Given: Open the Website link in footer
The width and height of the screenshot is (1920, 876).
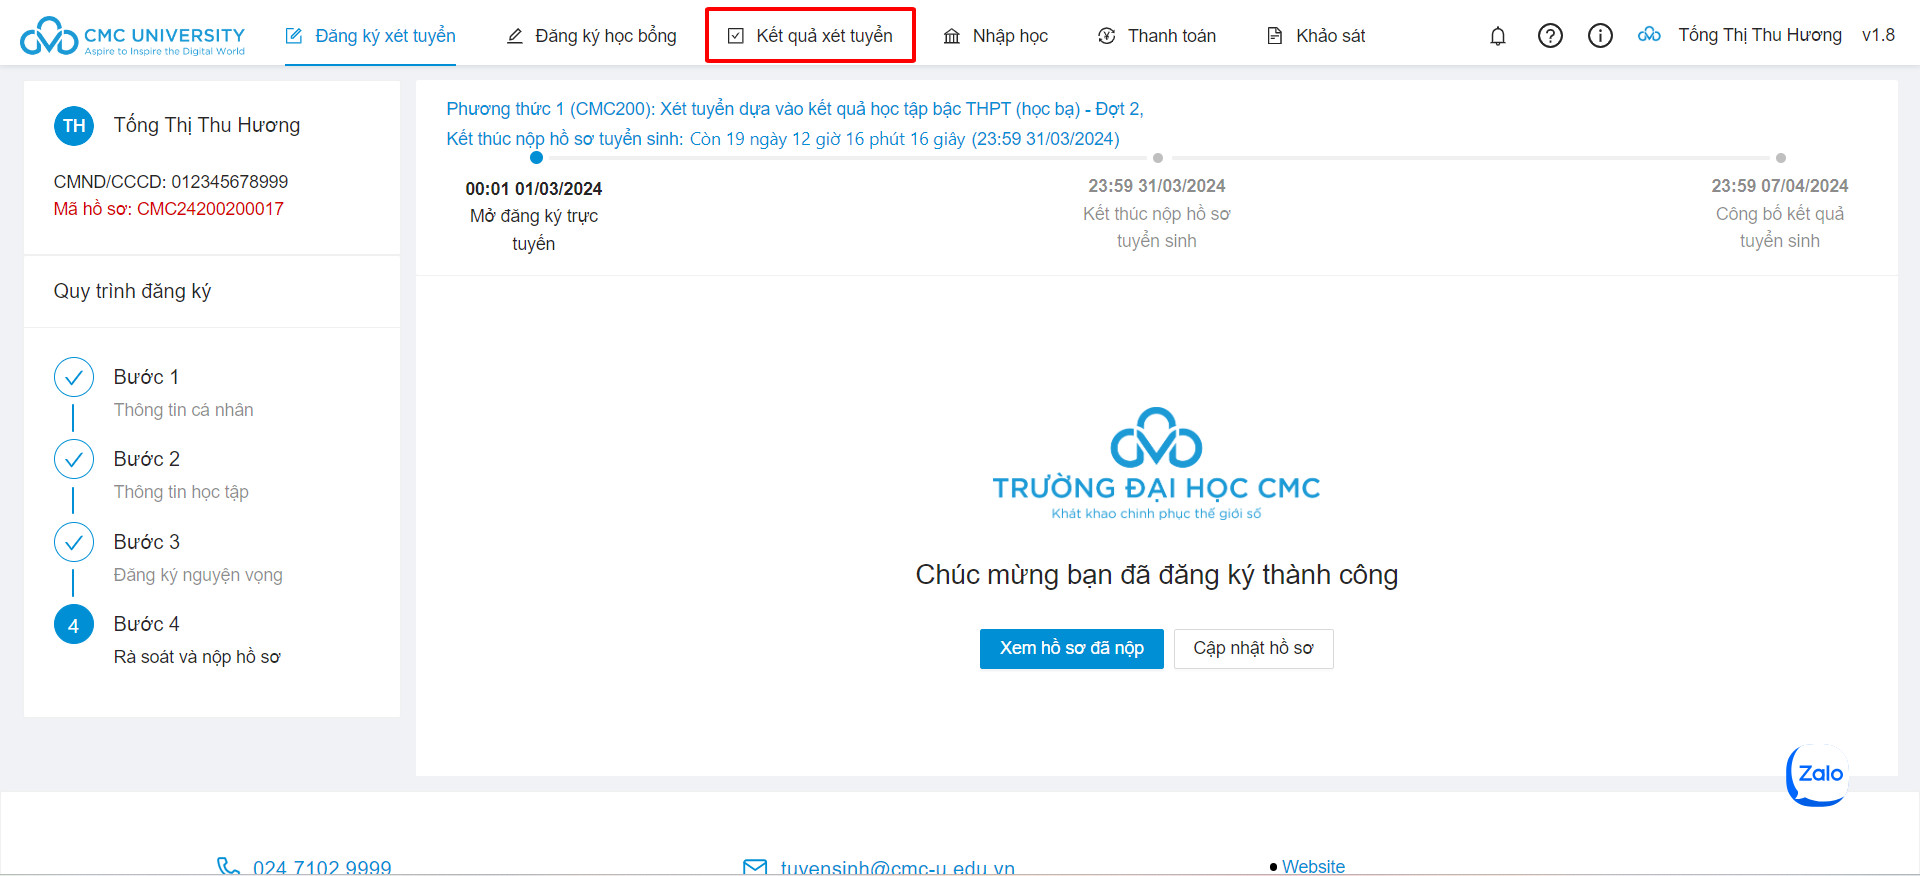Looking at the screenshot, I should click(1313, 867).
